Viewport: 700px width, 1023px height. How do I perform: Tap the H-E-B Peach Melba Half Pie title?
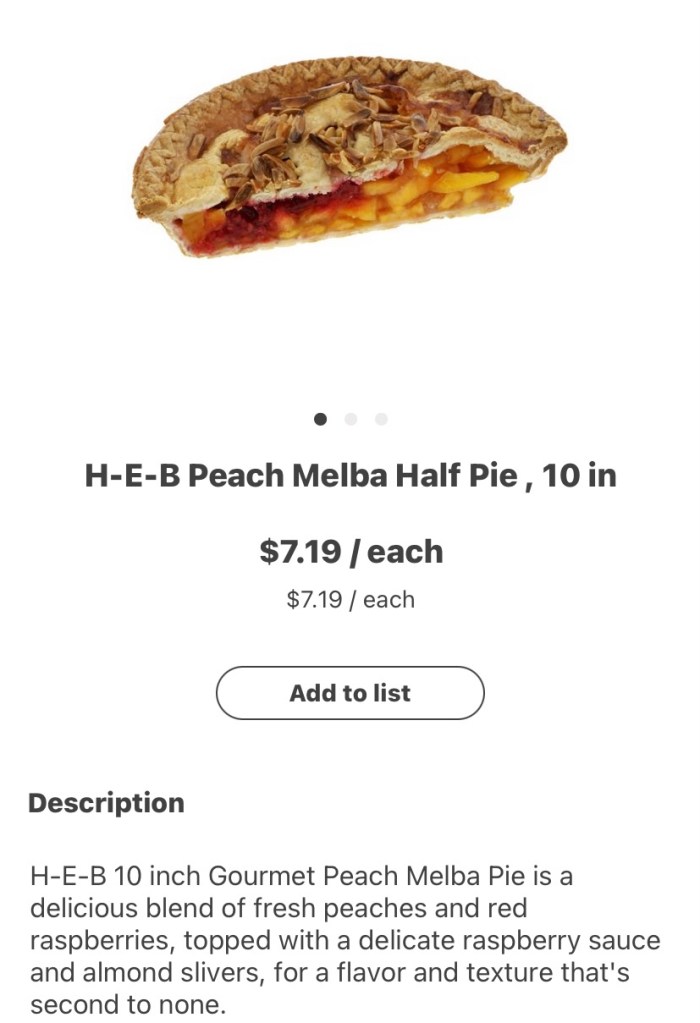pos(350,476)
